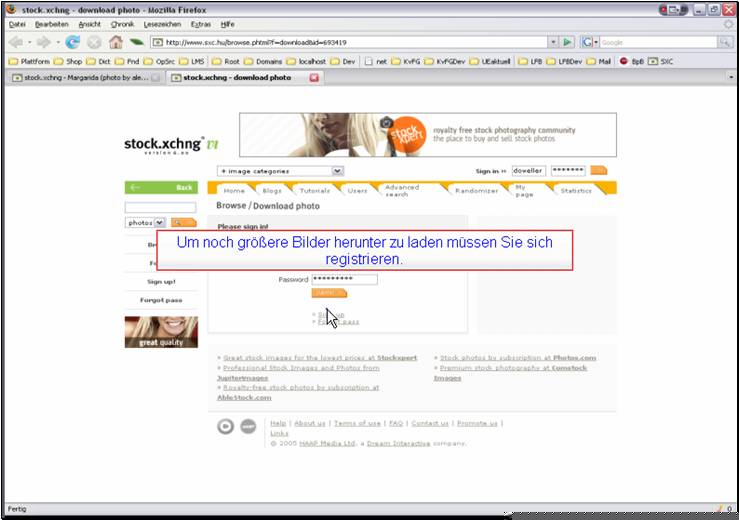Image resolution: width=739 pixels, height=520 pixels.
Task: Click the orange sidebar search magnifier button
Action: (184, 223)
